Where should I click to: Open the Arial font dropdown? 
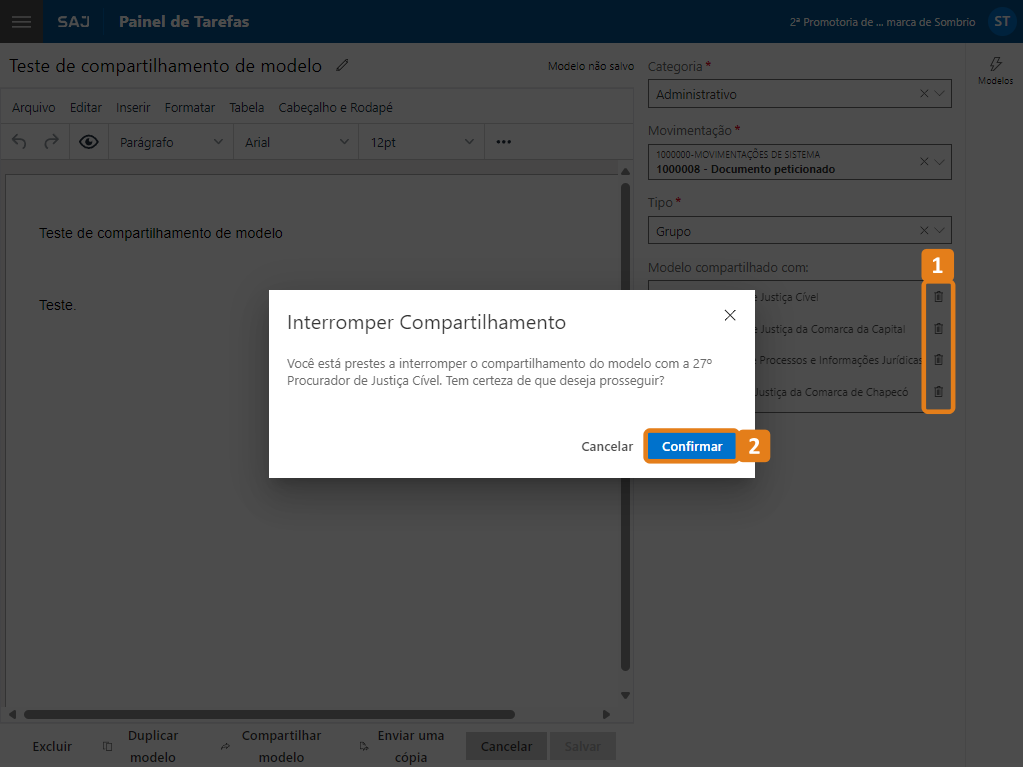tap(296, 142)
